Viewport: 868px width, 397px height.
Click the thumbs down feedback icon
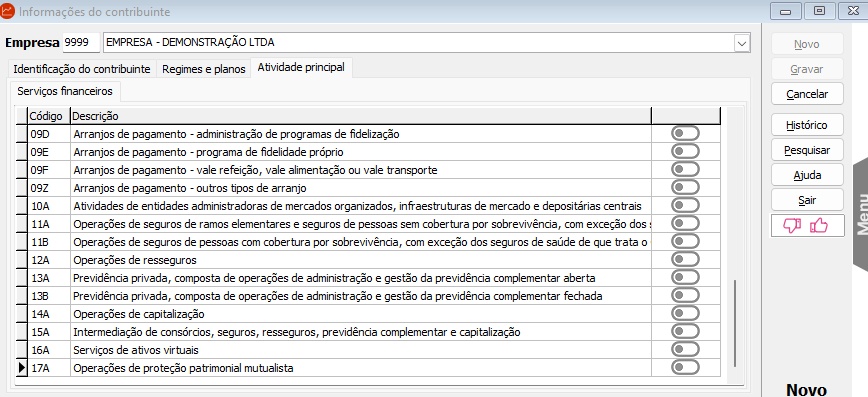coord(792,225)
